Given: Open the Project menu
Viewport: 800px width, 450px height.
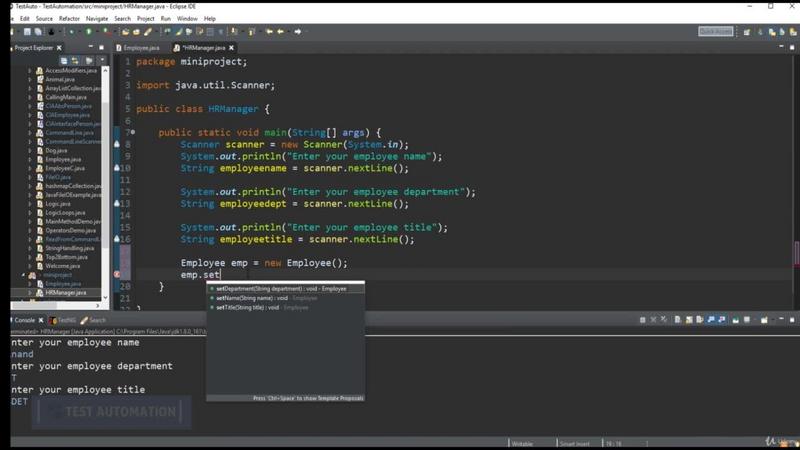Looking at the screenshot, I should coord(145,18).
